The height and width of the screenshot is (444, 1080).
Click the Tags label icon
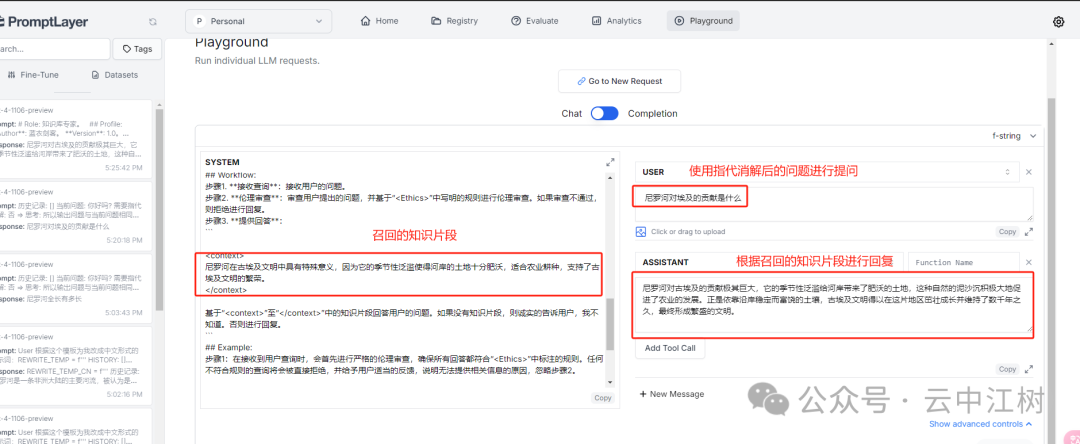(127, 49)
